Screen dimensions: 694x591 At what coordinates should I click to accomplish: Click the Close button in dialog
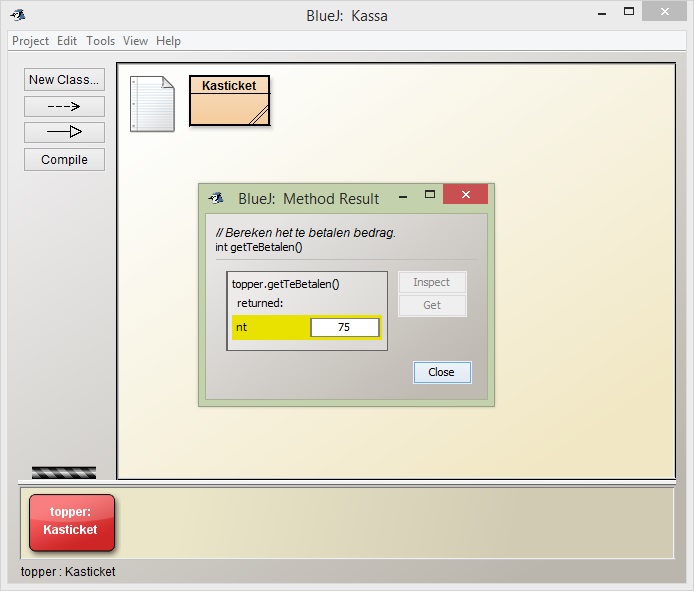click(x=442, y=372)
